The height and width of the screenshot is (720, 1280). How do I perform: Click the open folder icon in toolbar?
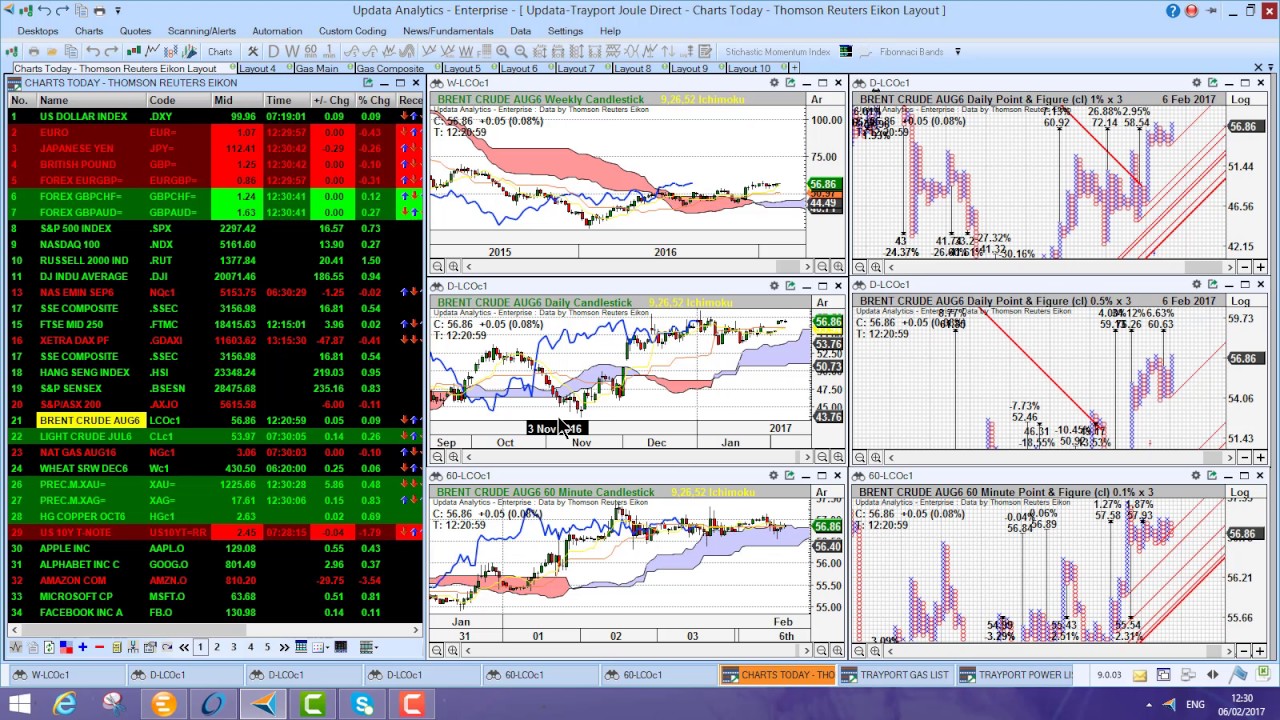point(51,51)
